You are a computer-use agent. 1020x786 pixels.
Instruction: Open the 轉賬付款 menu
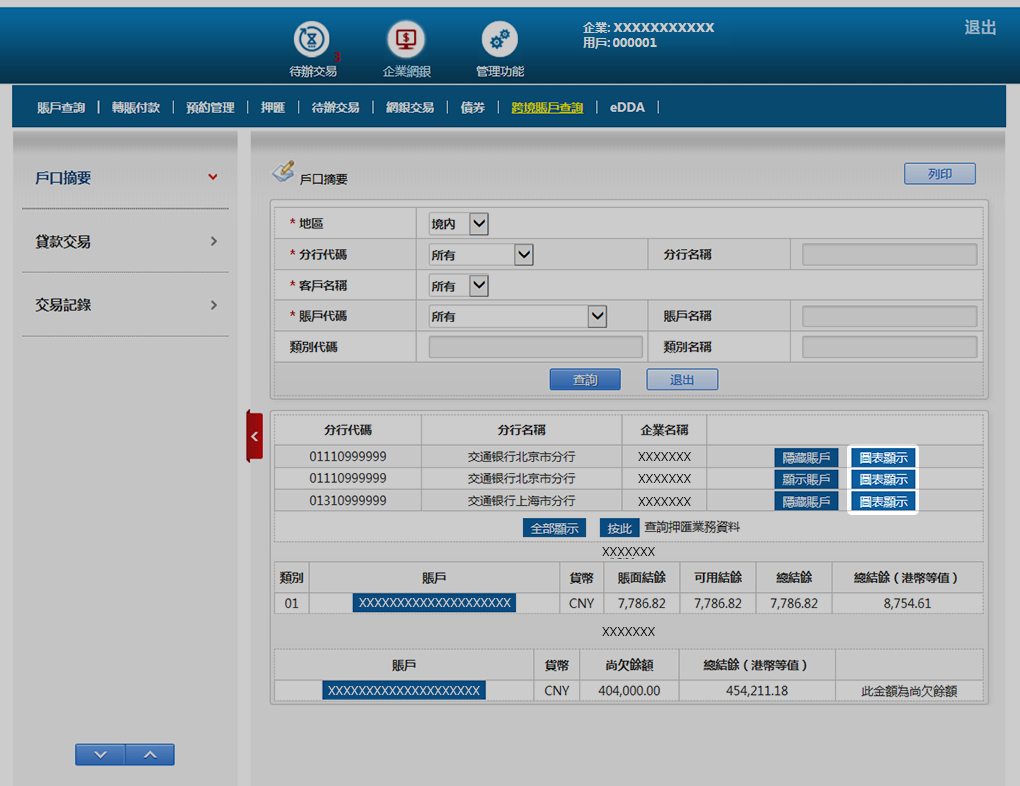136,107
